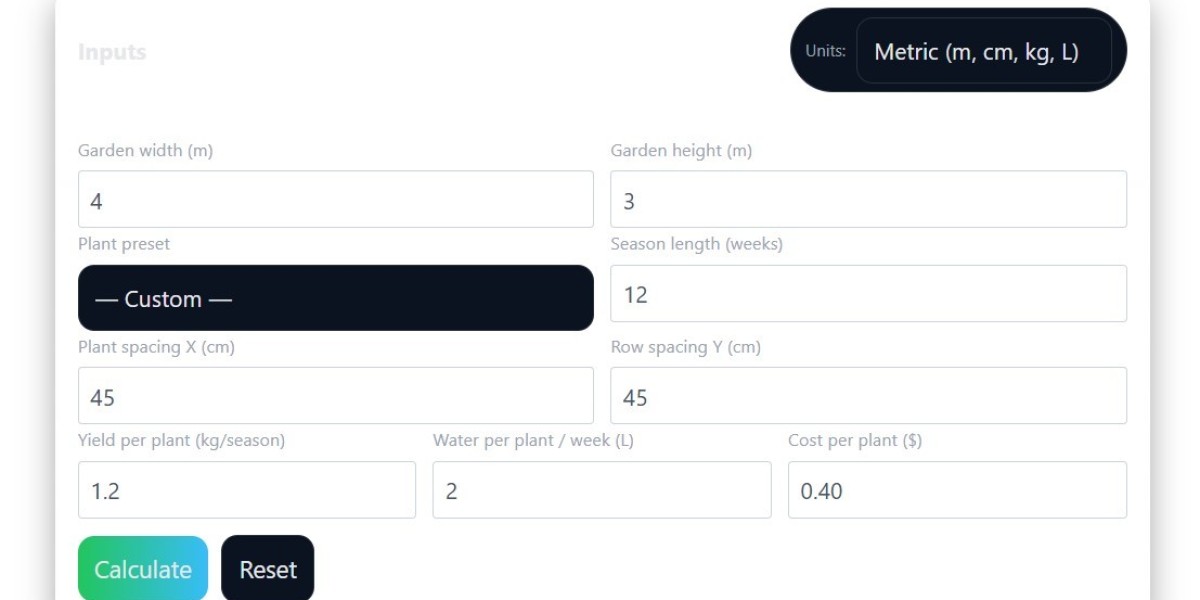1200x600 pixels.
Task: Click the Water per plant per week field
Action: [x=602, y=489]
